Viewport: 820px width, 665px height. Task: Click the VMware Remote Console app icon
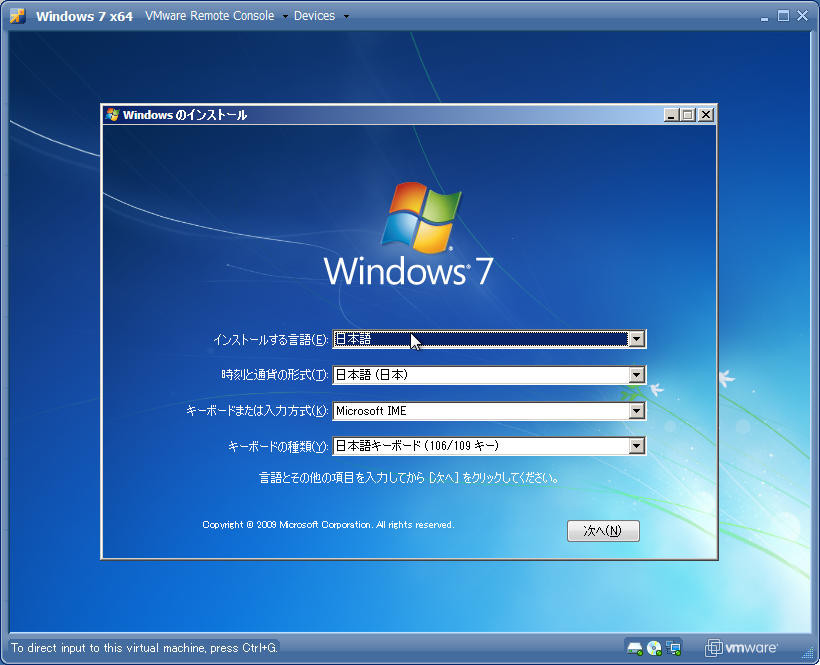17,16
